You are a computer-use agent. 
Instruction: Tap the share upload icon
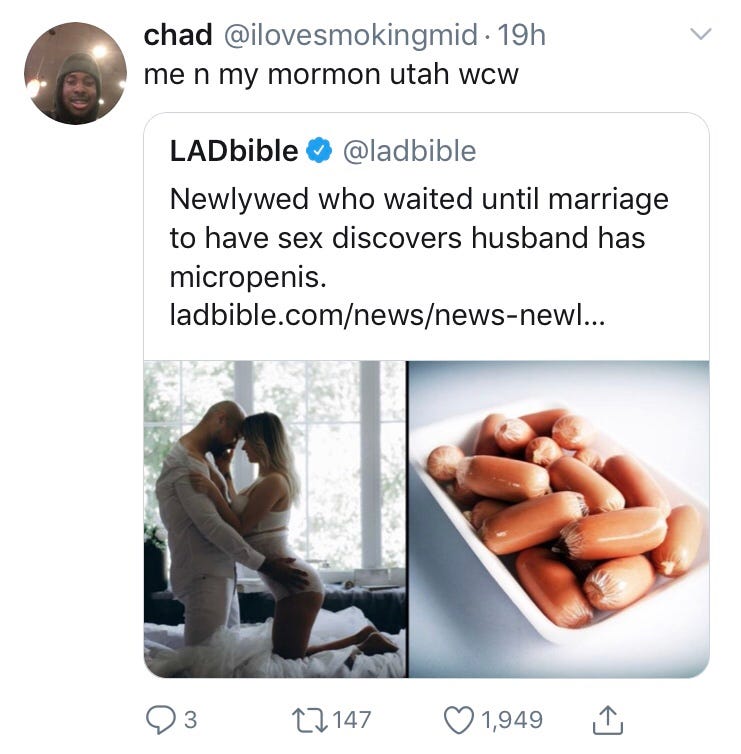(x=608, y=719)
